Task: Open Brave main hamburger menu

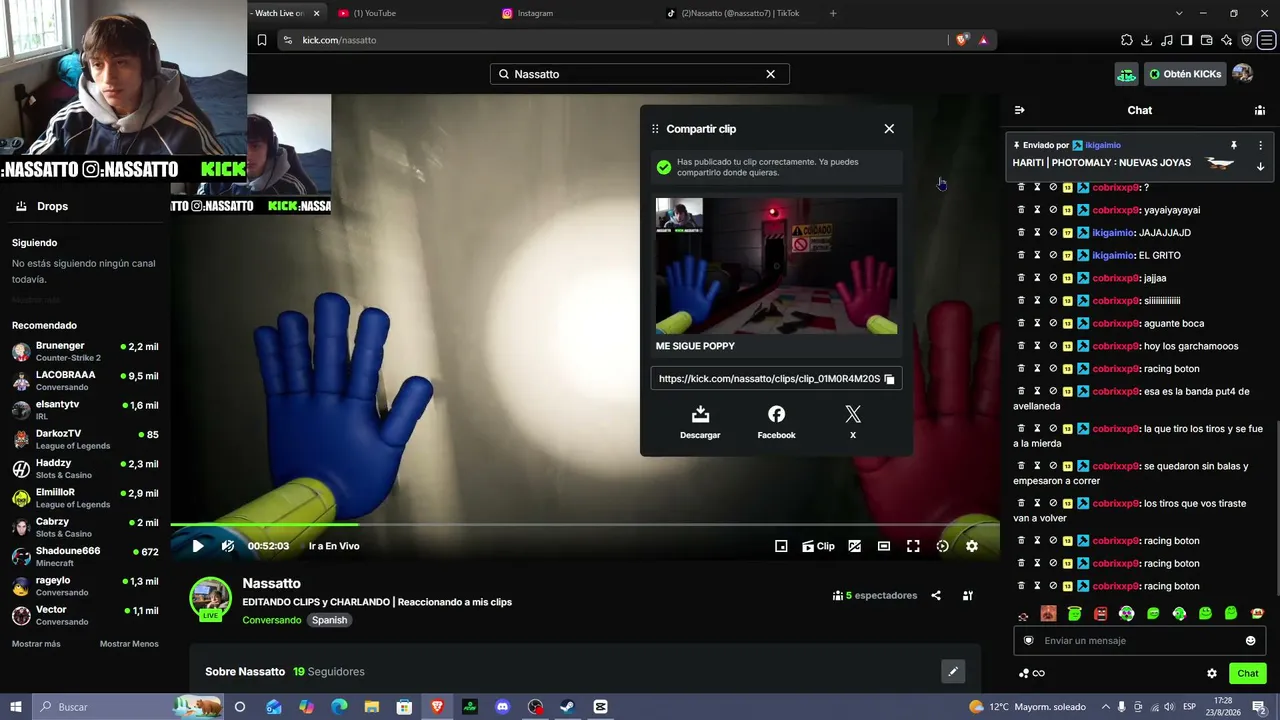Action: click(1267, 40)
